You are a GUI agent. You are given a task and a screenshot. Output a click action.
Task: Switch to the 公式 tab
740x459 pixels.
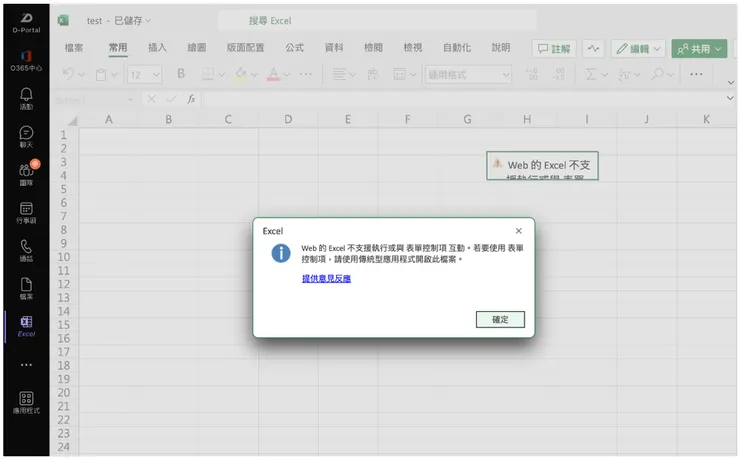coord(294,48)
